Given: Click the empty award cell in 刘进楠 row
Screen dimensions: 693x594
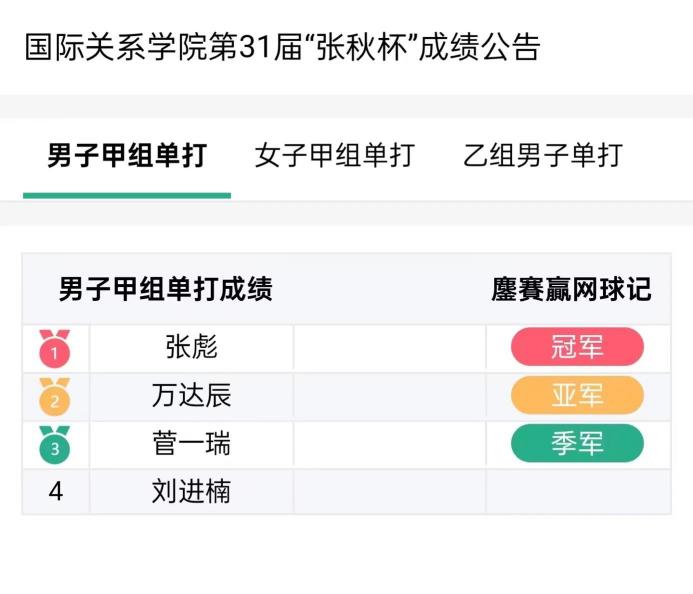Looking at the screenshot, I should 577,491.
